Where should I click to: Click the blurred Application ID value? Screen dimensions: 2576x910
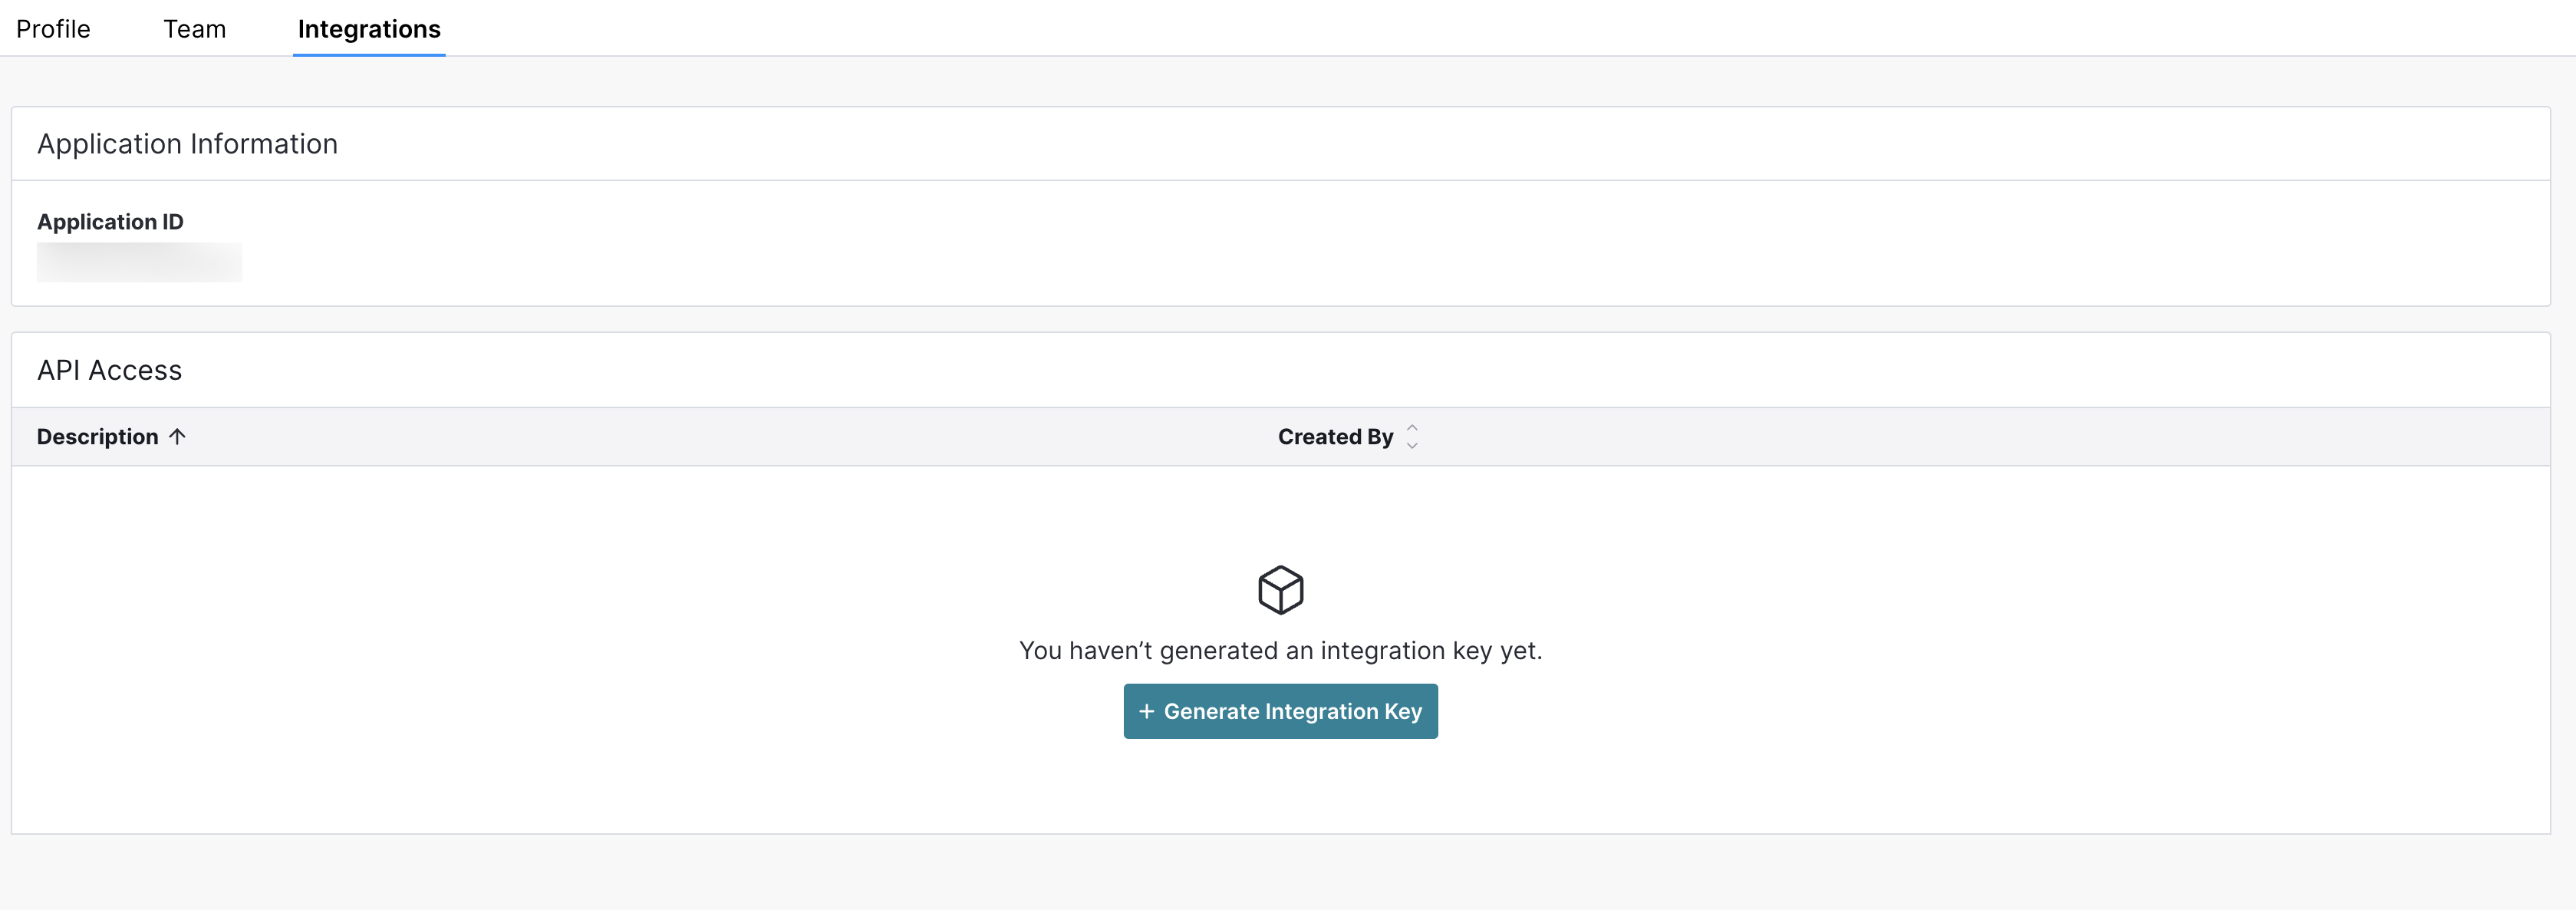tap(139, 262)
